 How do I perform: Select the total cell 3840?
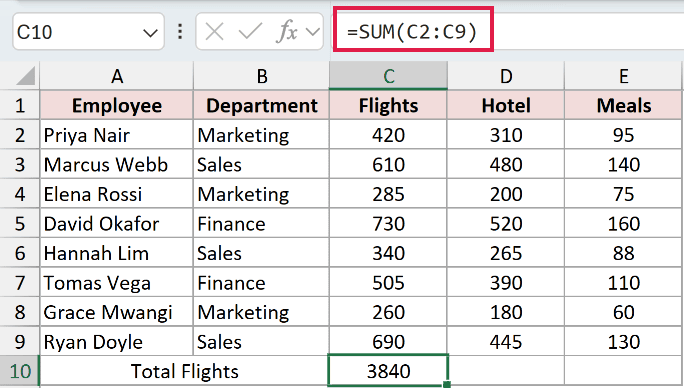pyautogui.click(x=388, y=371)
